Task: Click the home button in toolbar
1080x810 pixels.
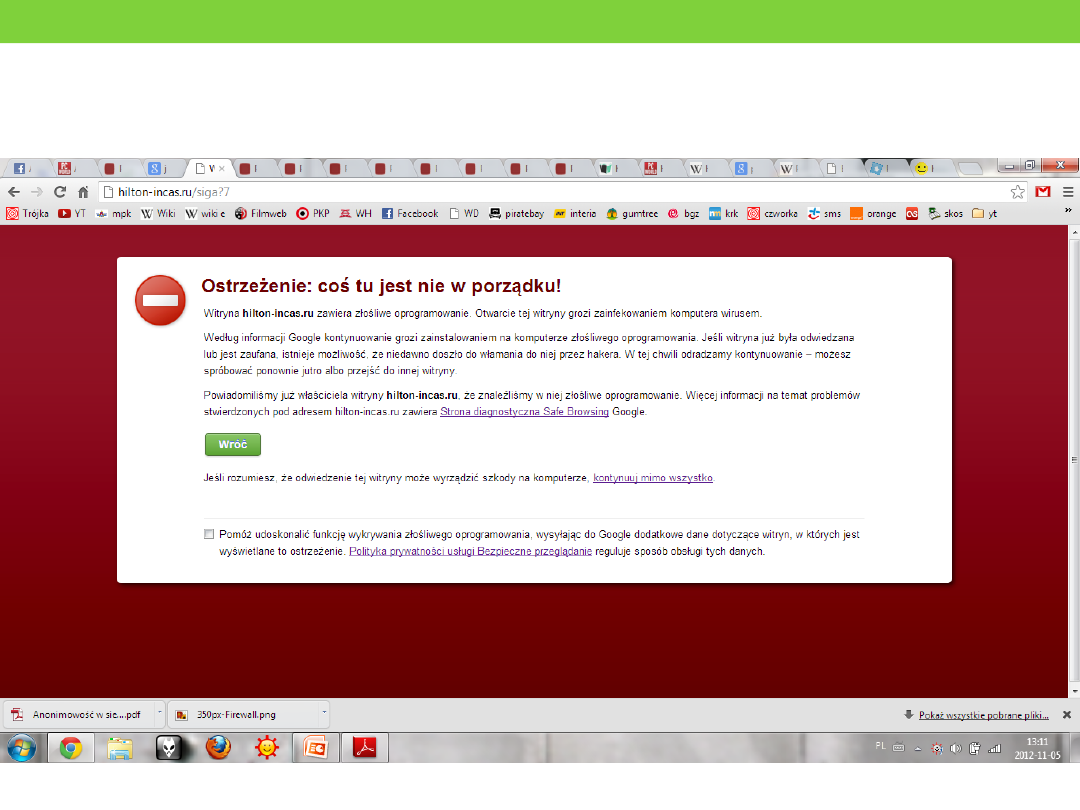Action: click(x=84, y=192)
